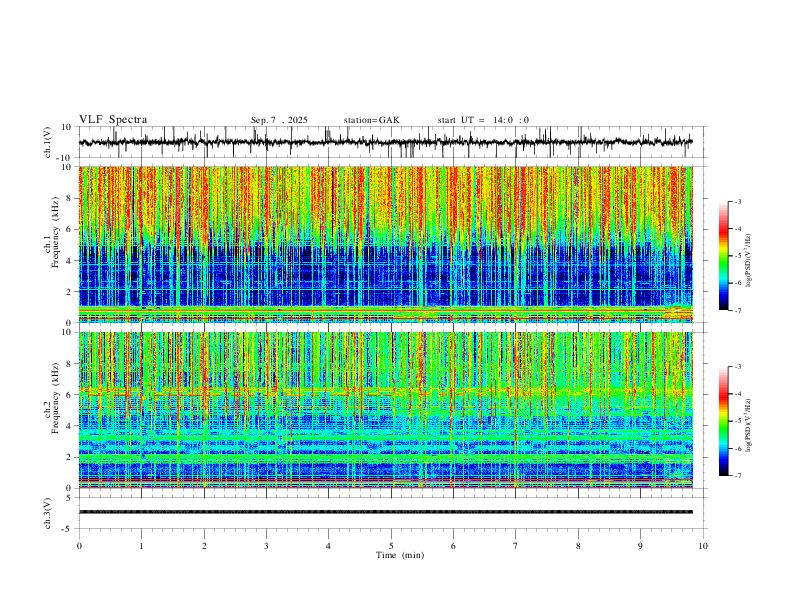Click the "Time (min)" axis label
The width and height of the screenshot is (792, 612).
click(400, 555)
